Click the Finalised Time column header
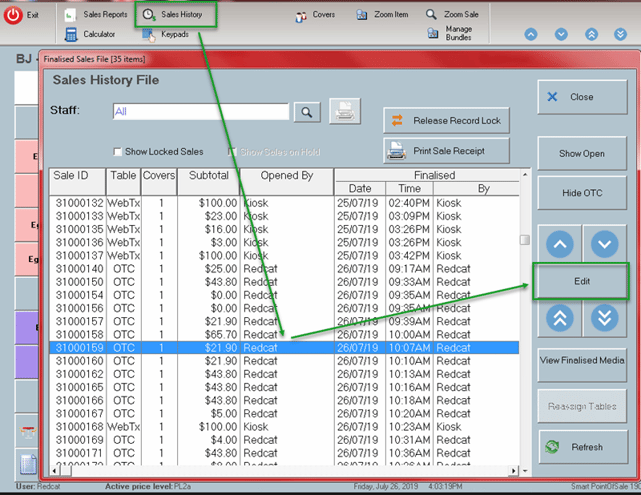Screen dimensions: 641x495 click(x=410, y=188)
